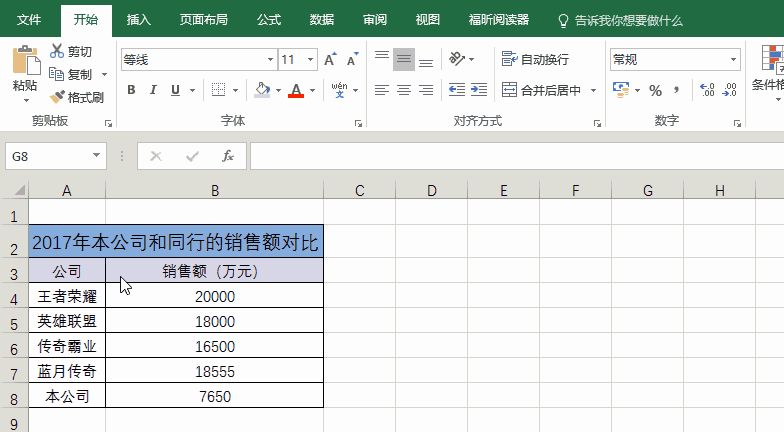Click the Cut (剪切) scissors icon
This screenshot has height=432, width=784.
pyautogui.click(x=56, y=51)
